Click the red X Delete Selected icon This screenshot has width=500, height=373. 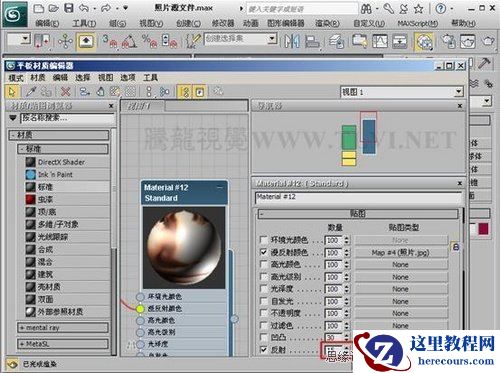[66, 92]
